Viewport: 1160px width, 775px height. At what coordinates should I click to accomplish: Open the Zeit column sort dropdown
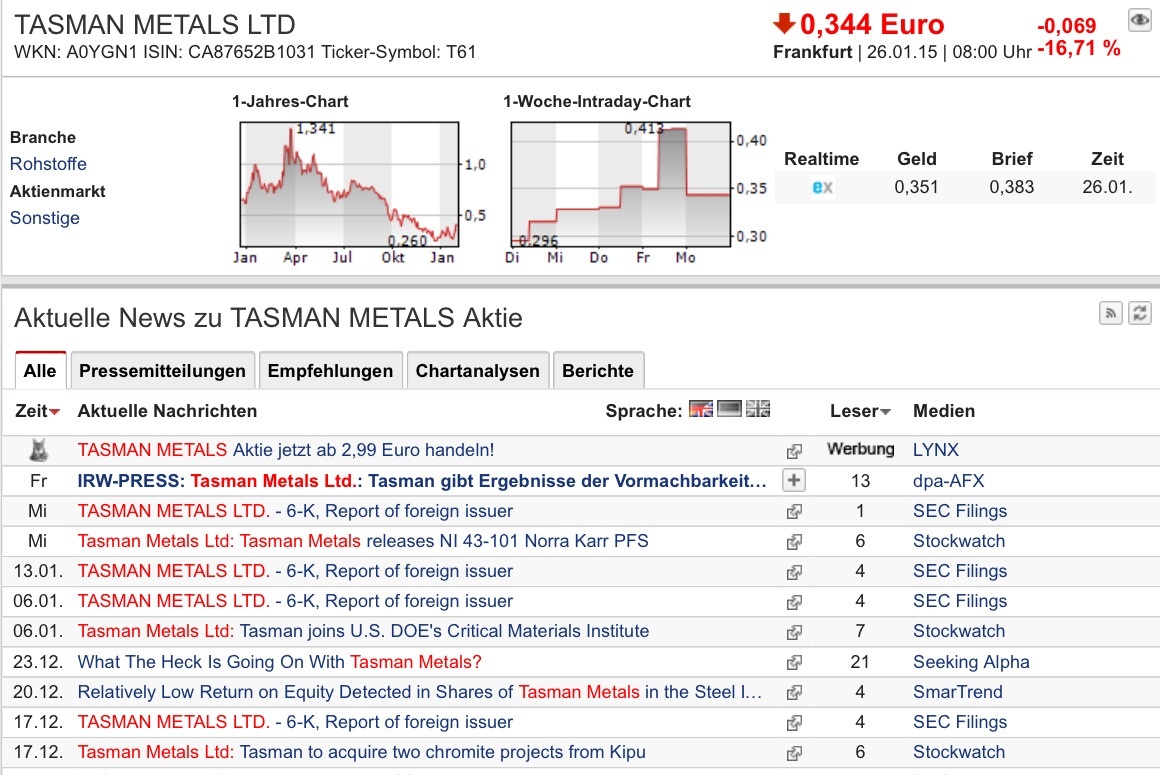pos(52,411)
